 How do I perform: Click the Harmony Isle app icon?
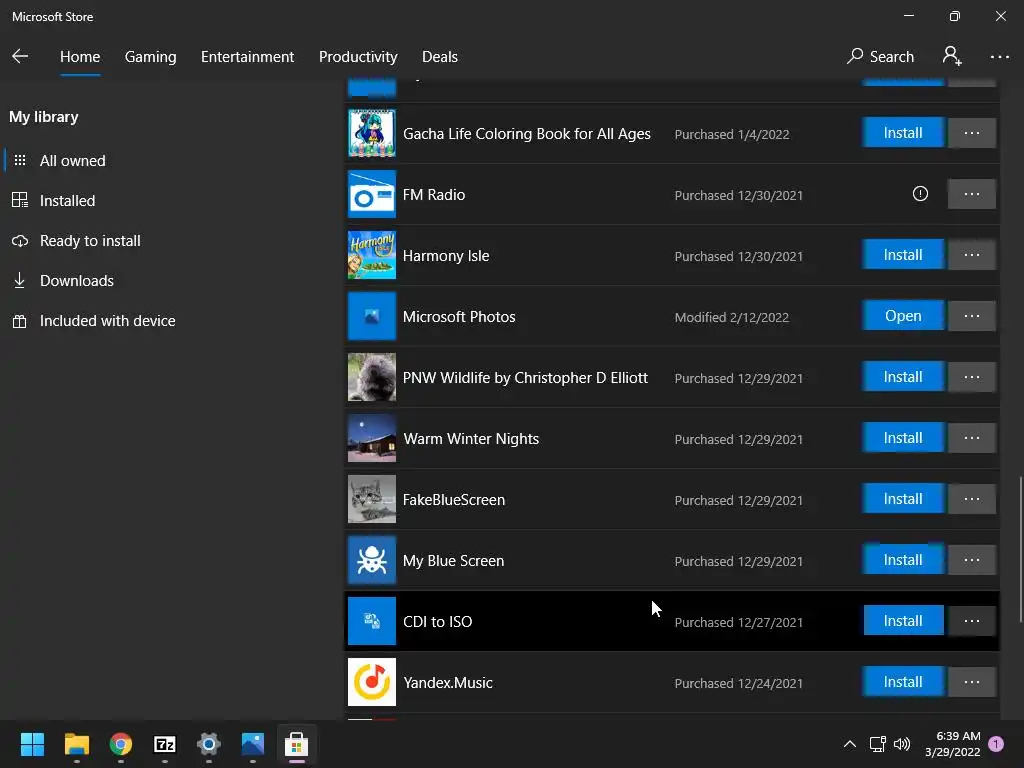pyautogui.click(x=372, y=255)
